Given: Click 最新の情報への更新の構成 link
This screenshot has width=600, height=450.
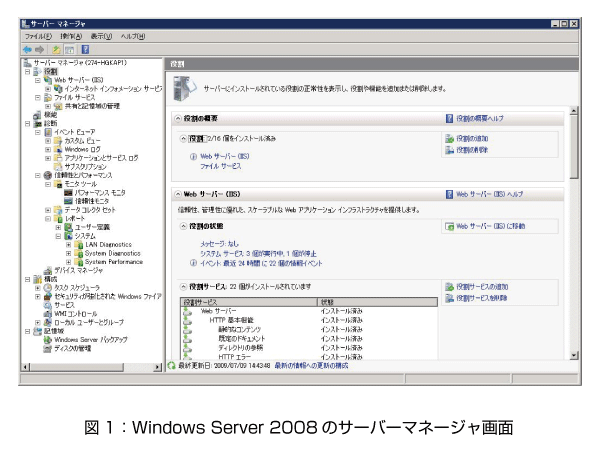Looking at the screenshot, I should (x=311, y=366).
